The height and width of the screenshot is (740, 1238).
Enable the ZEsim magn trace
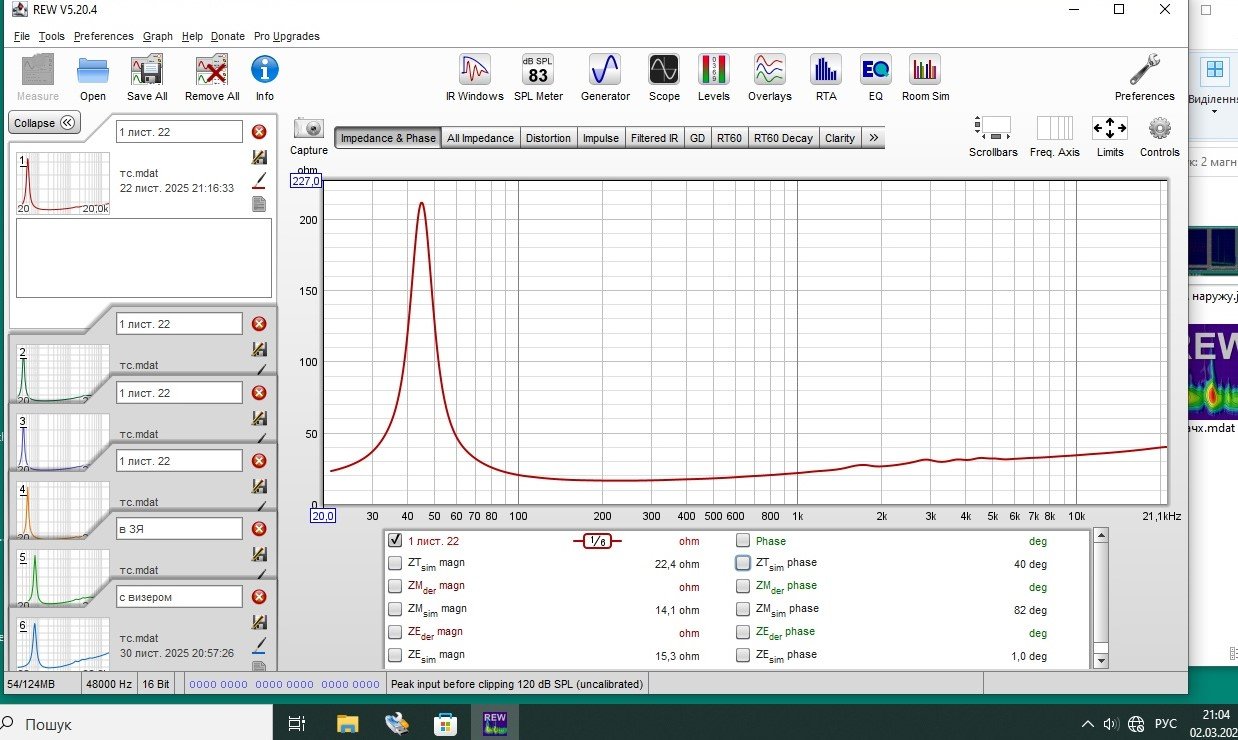coord(395,655)
